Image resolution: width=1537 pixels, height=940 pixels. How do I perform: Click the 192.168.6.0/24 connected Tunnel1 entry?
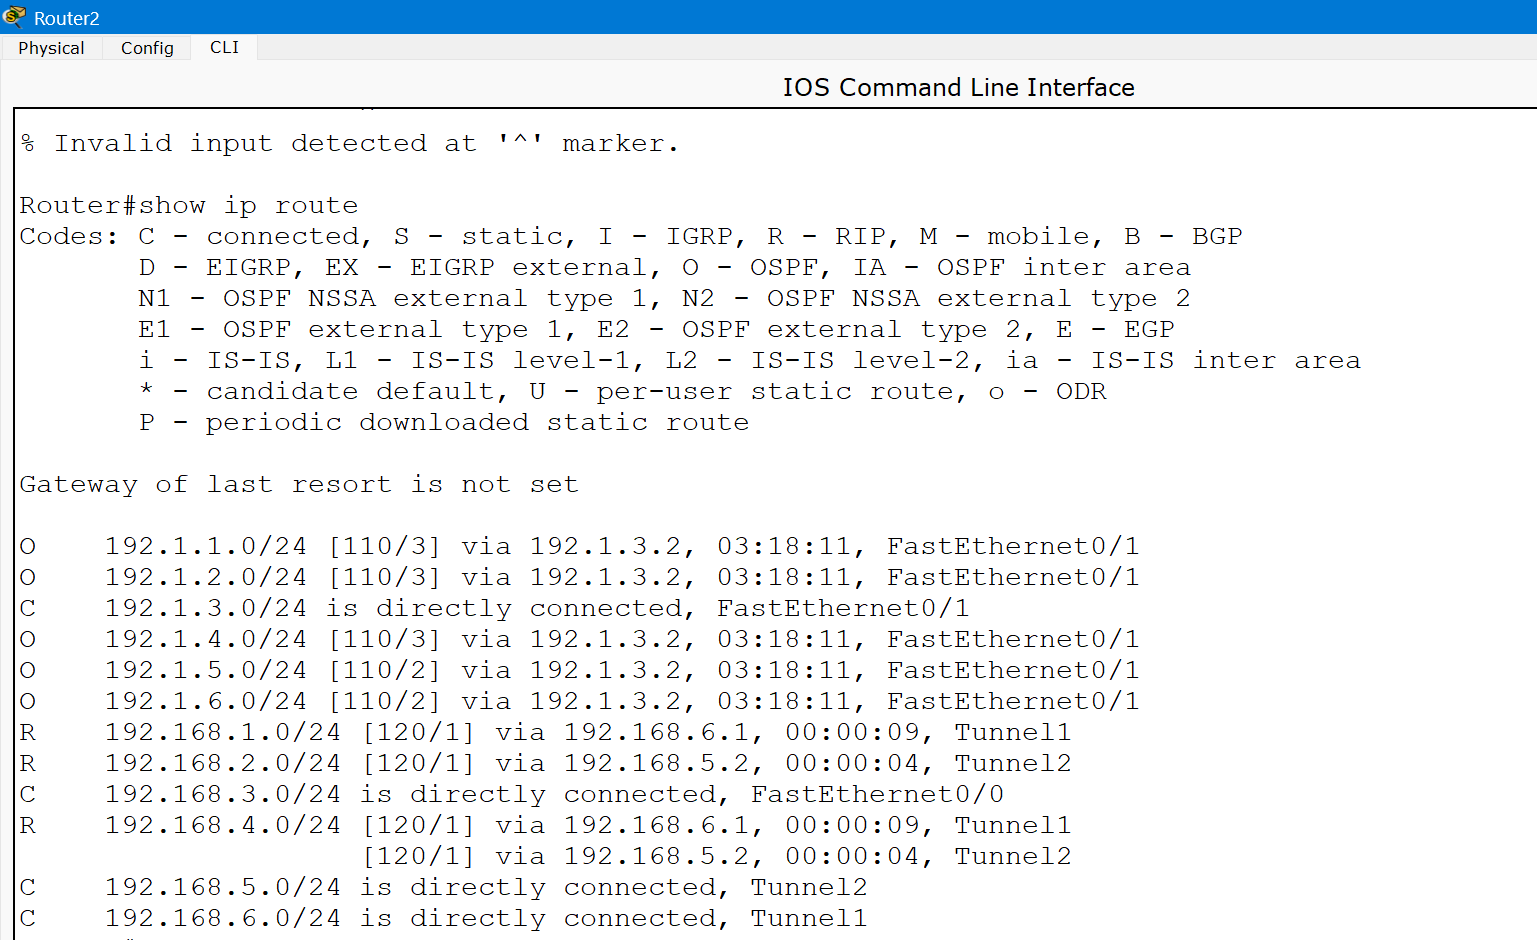coord(443,919)
